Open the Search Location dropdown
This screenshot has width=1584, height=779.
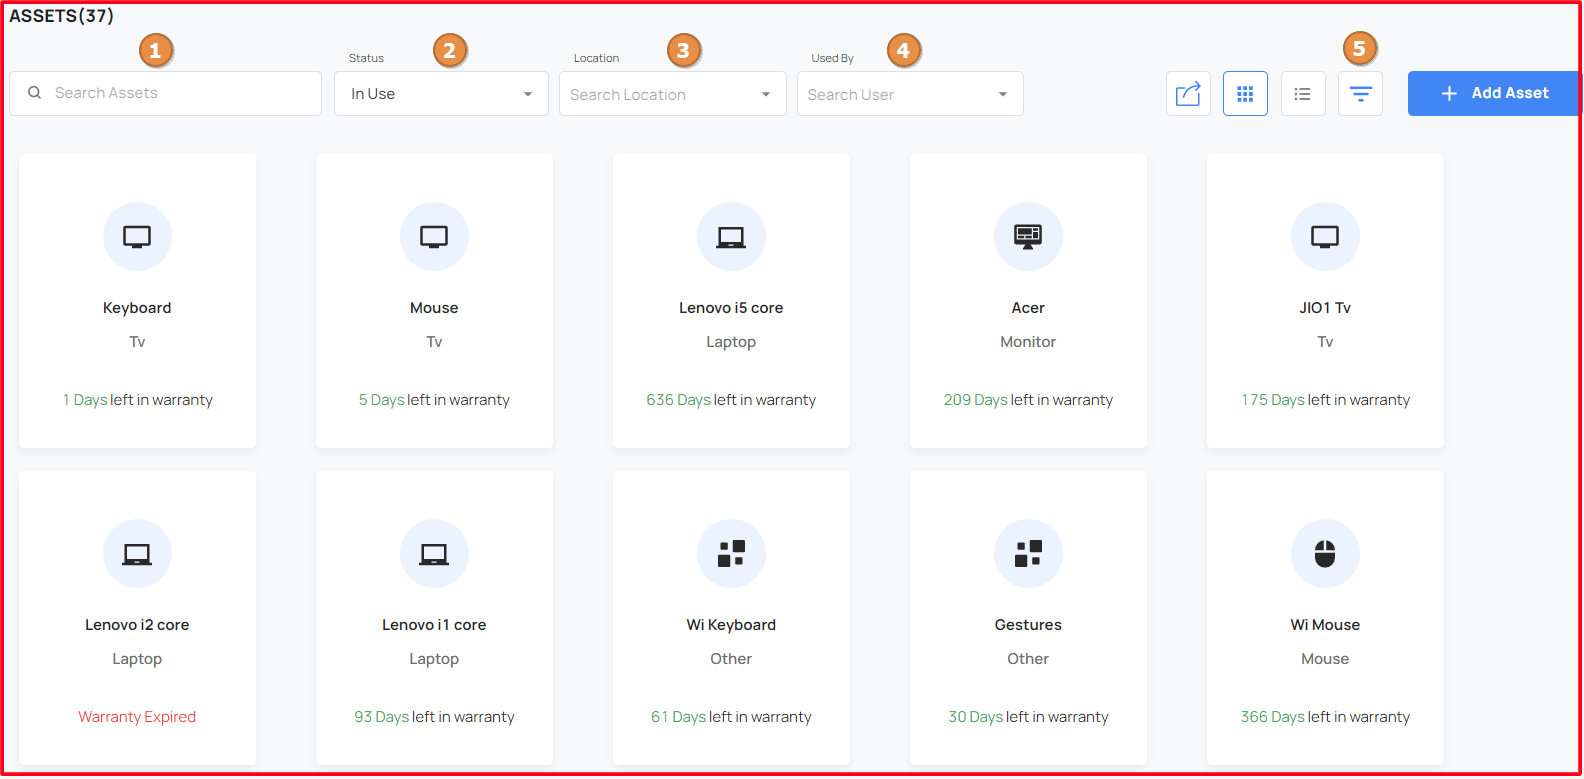(673, 94)
